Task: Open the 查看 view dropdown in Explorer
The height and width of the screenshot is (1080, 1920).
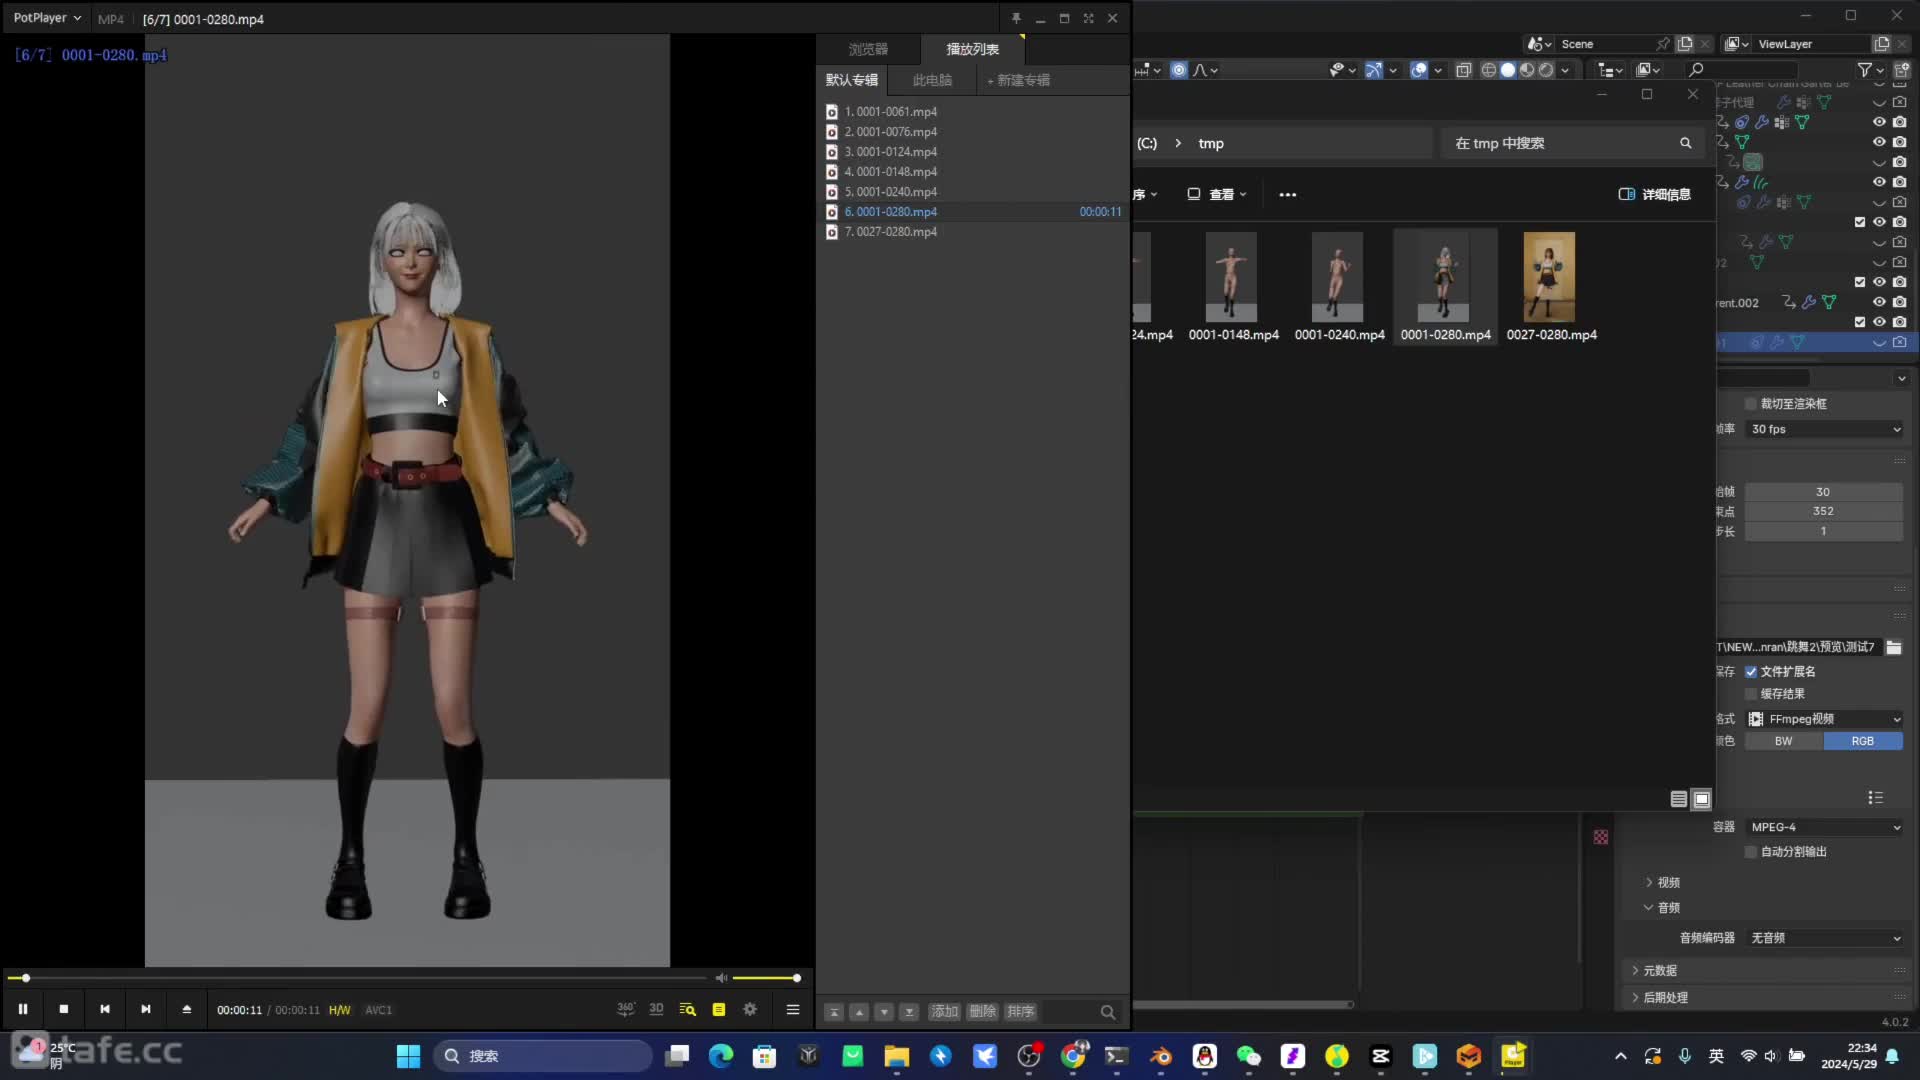Action: point(1217,194)
